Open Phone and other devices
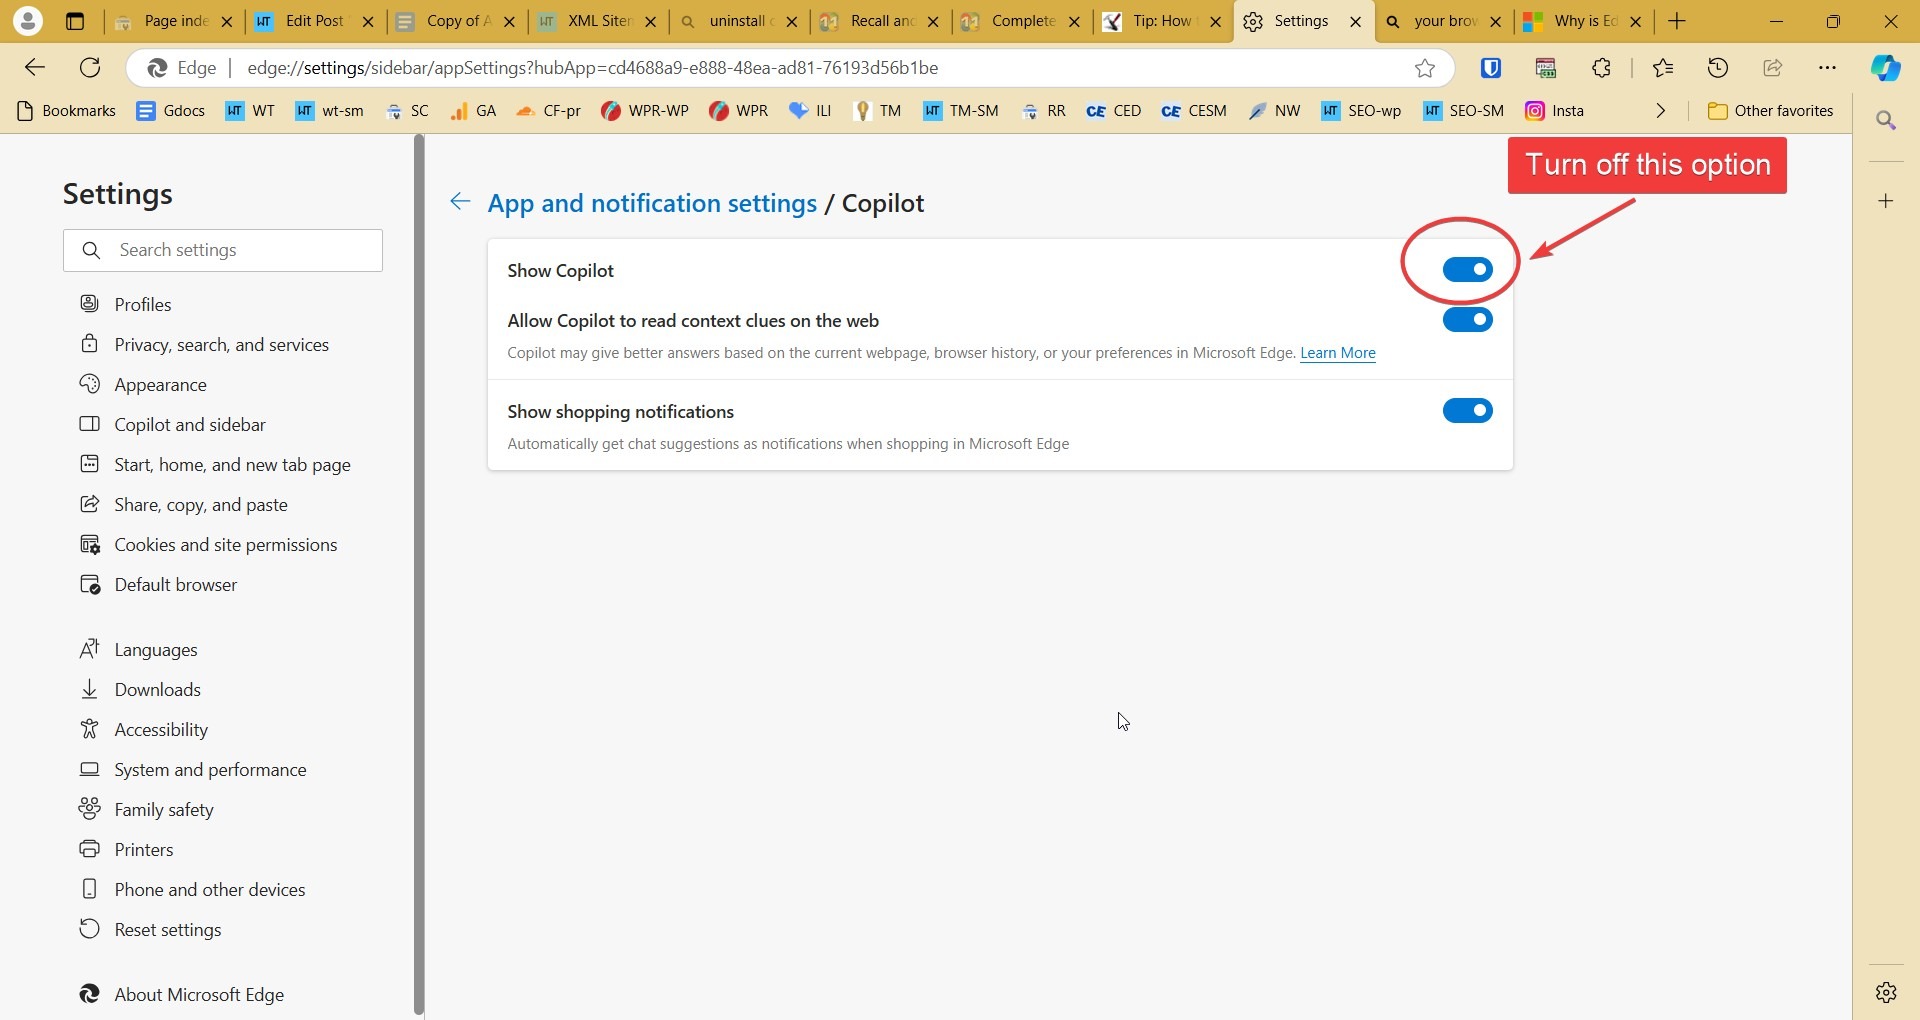 (210, 889)
